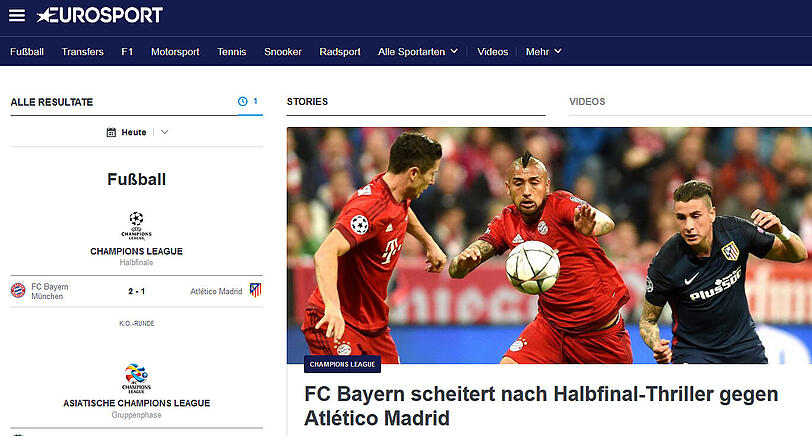Screen dimensions: 812x436
Task: Open the Videos nav item
Action: (492, 52)
